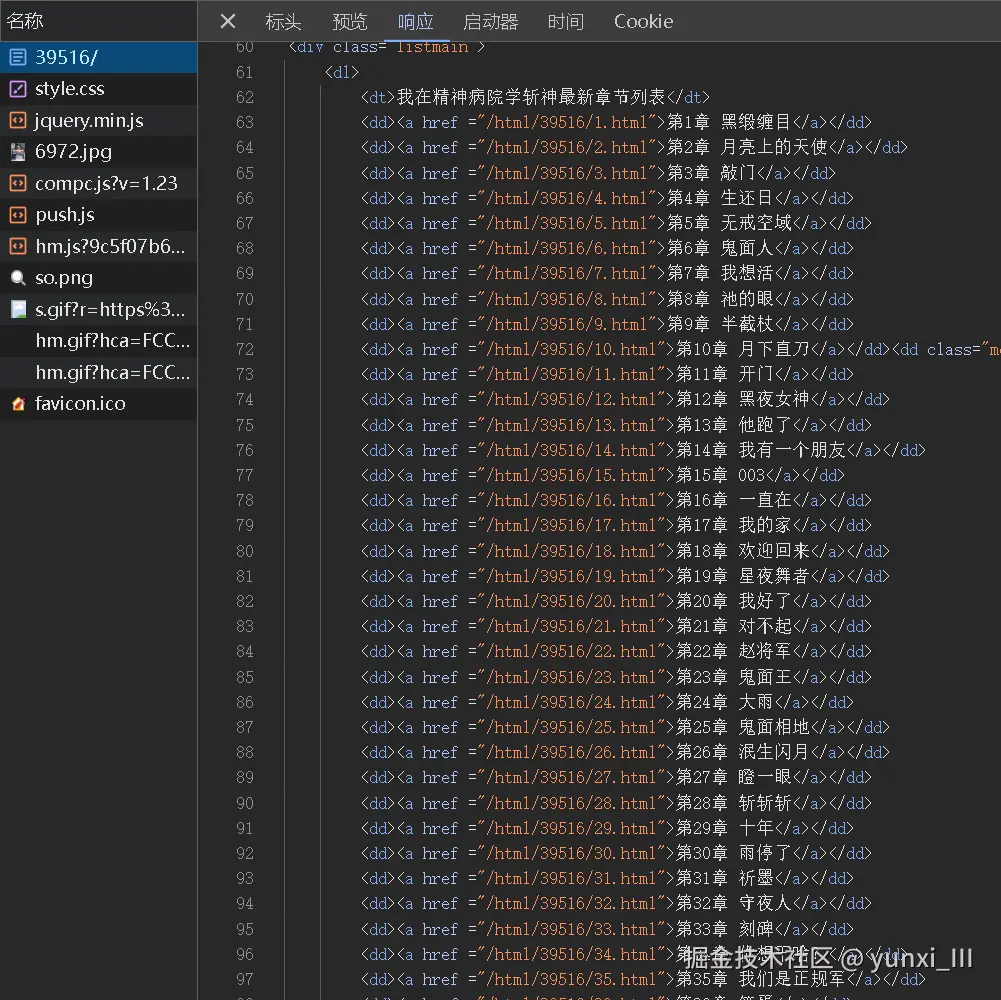Image resolution: width=1001 pixels, height=1000 pixels.
Task: Click the code line 第27章 瞪一眼
Action: pyautogui.click(x=616, y=777)
